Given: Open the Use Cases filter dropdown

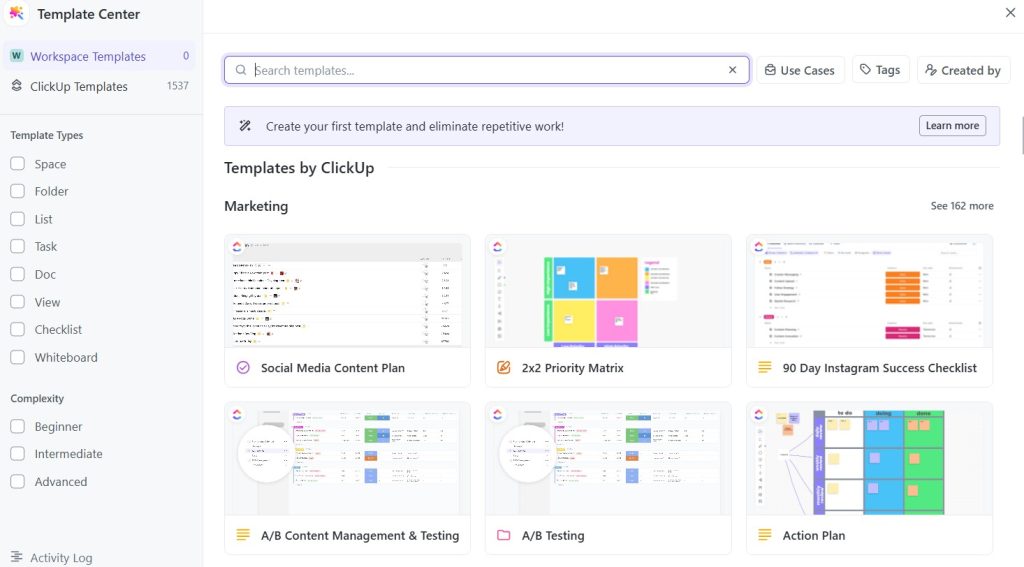Looking at the screenshot, I should [x=800, y=70].
